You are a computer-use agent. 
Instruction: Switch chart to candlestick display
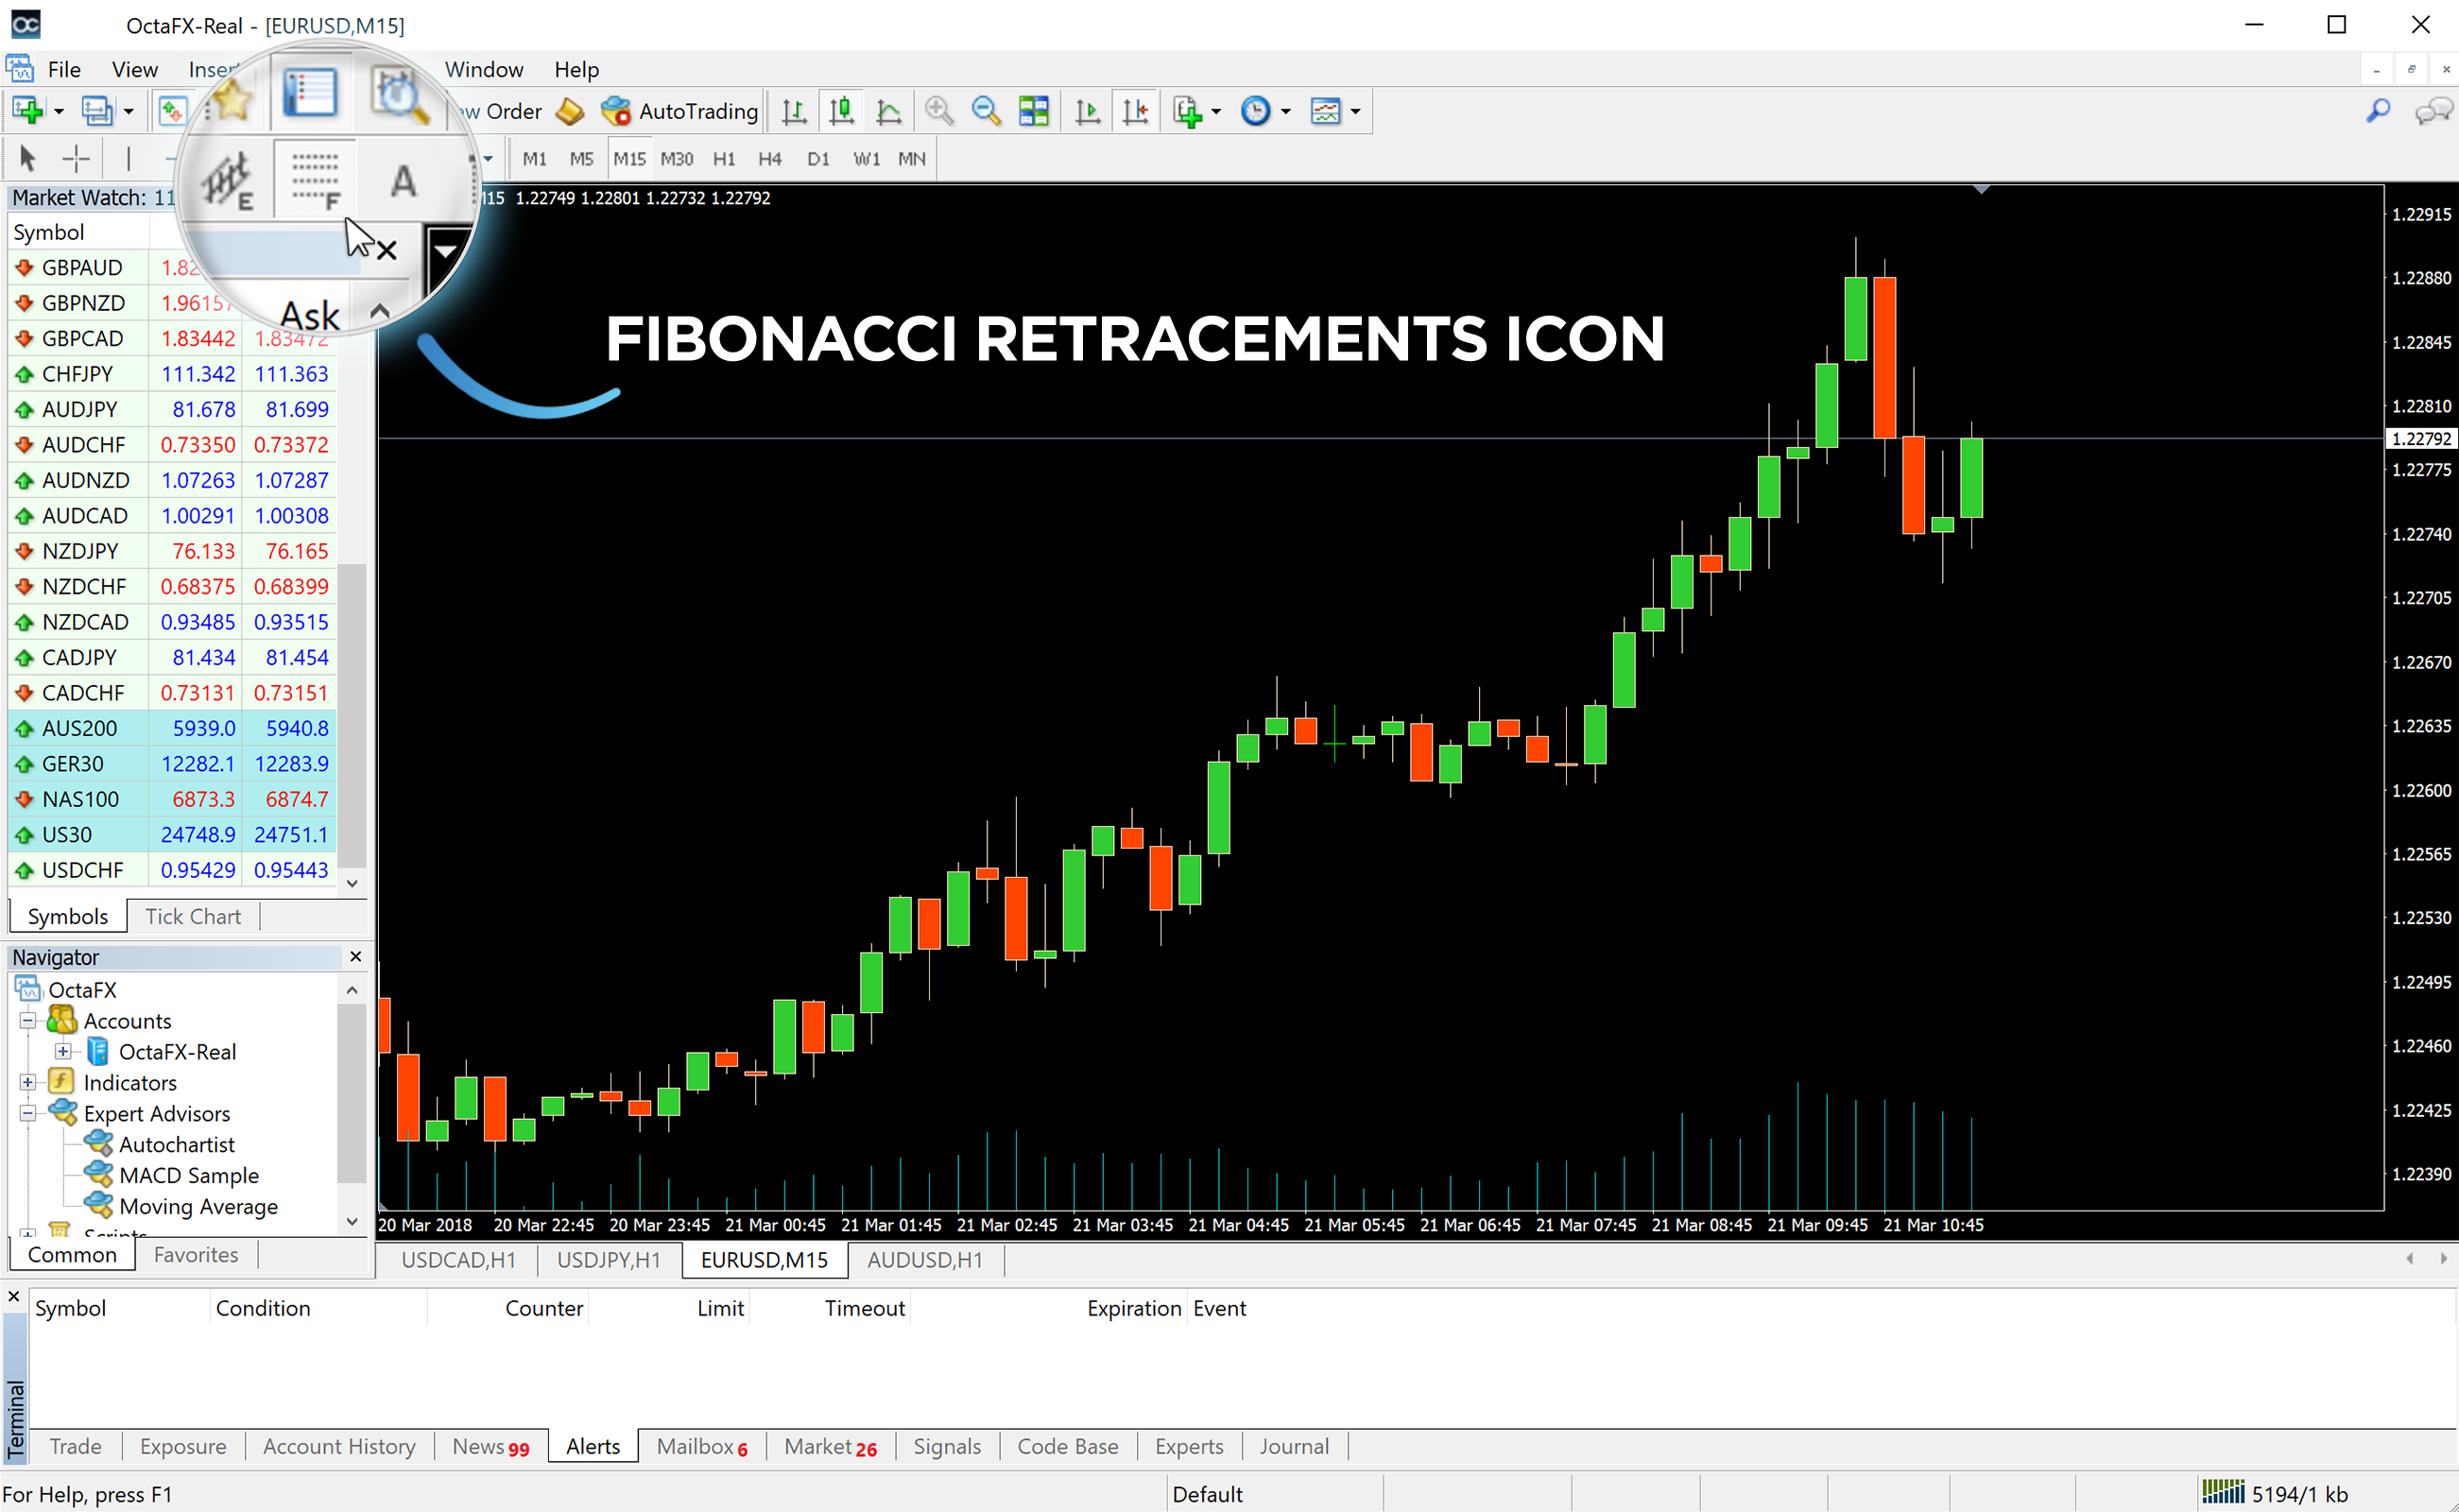[843, 110]
